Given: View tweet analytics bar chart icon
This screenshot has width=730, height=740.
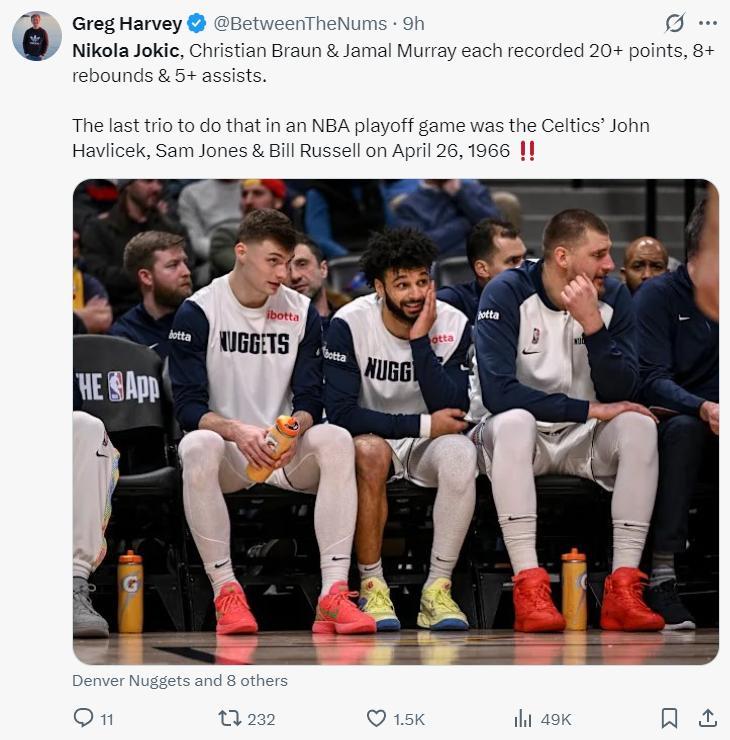Looking at the screenshot, I should (x=522, y=718).
